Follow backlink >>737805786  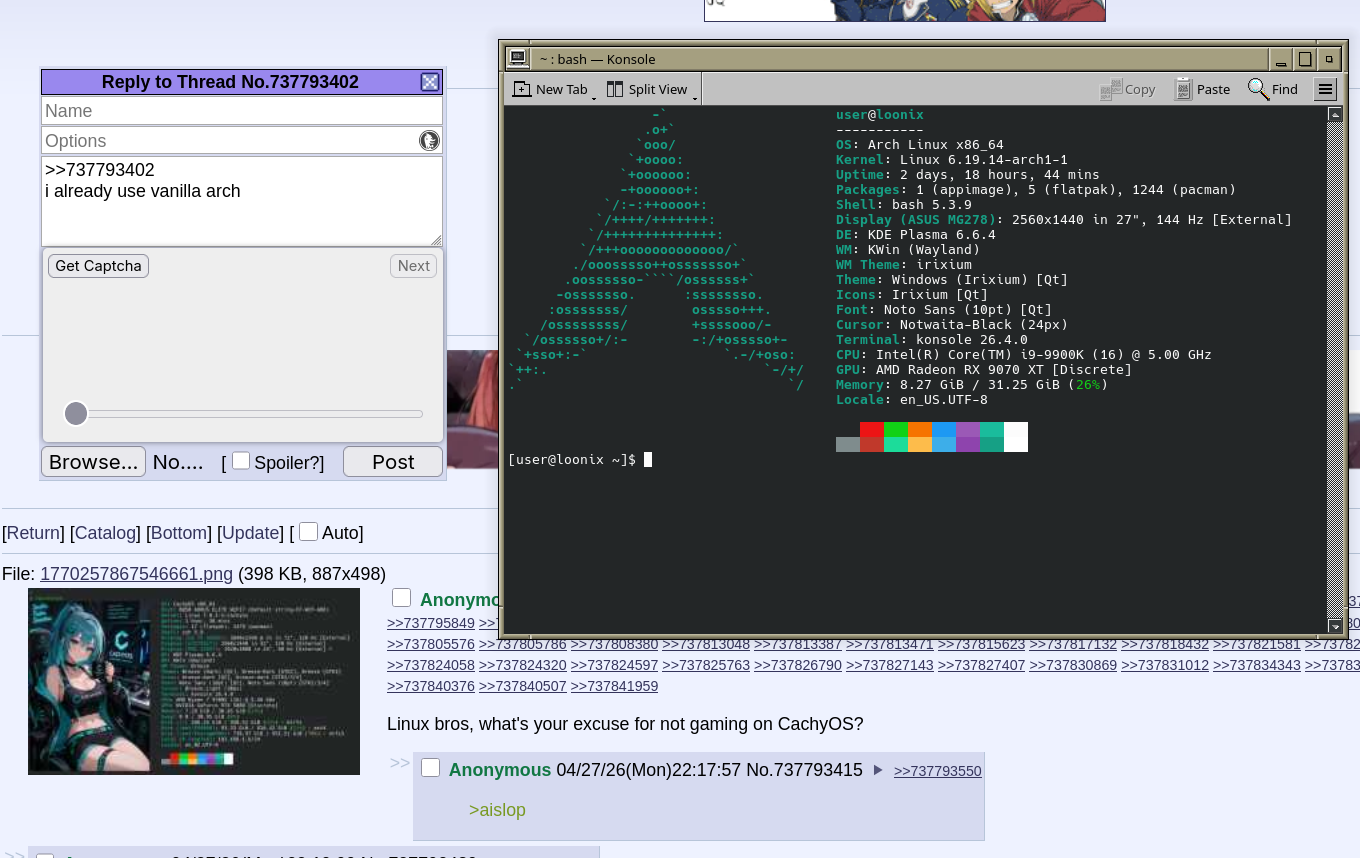click(523, 644)
